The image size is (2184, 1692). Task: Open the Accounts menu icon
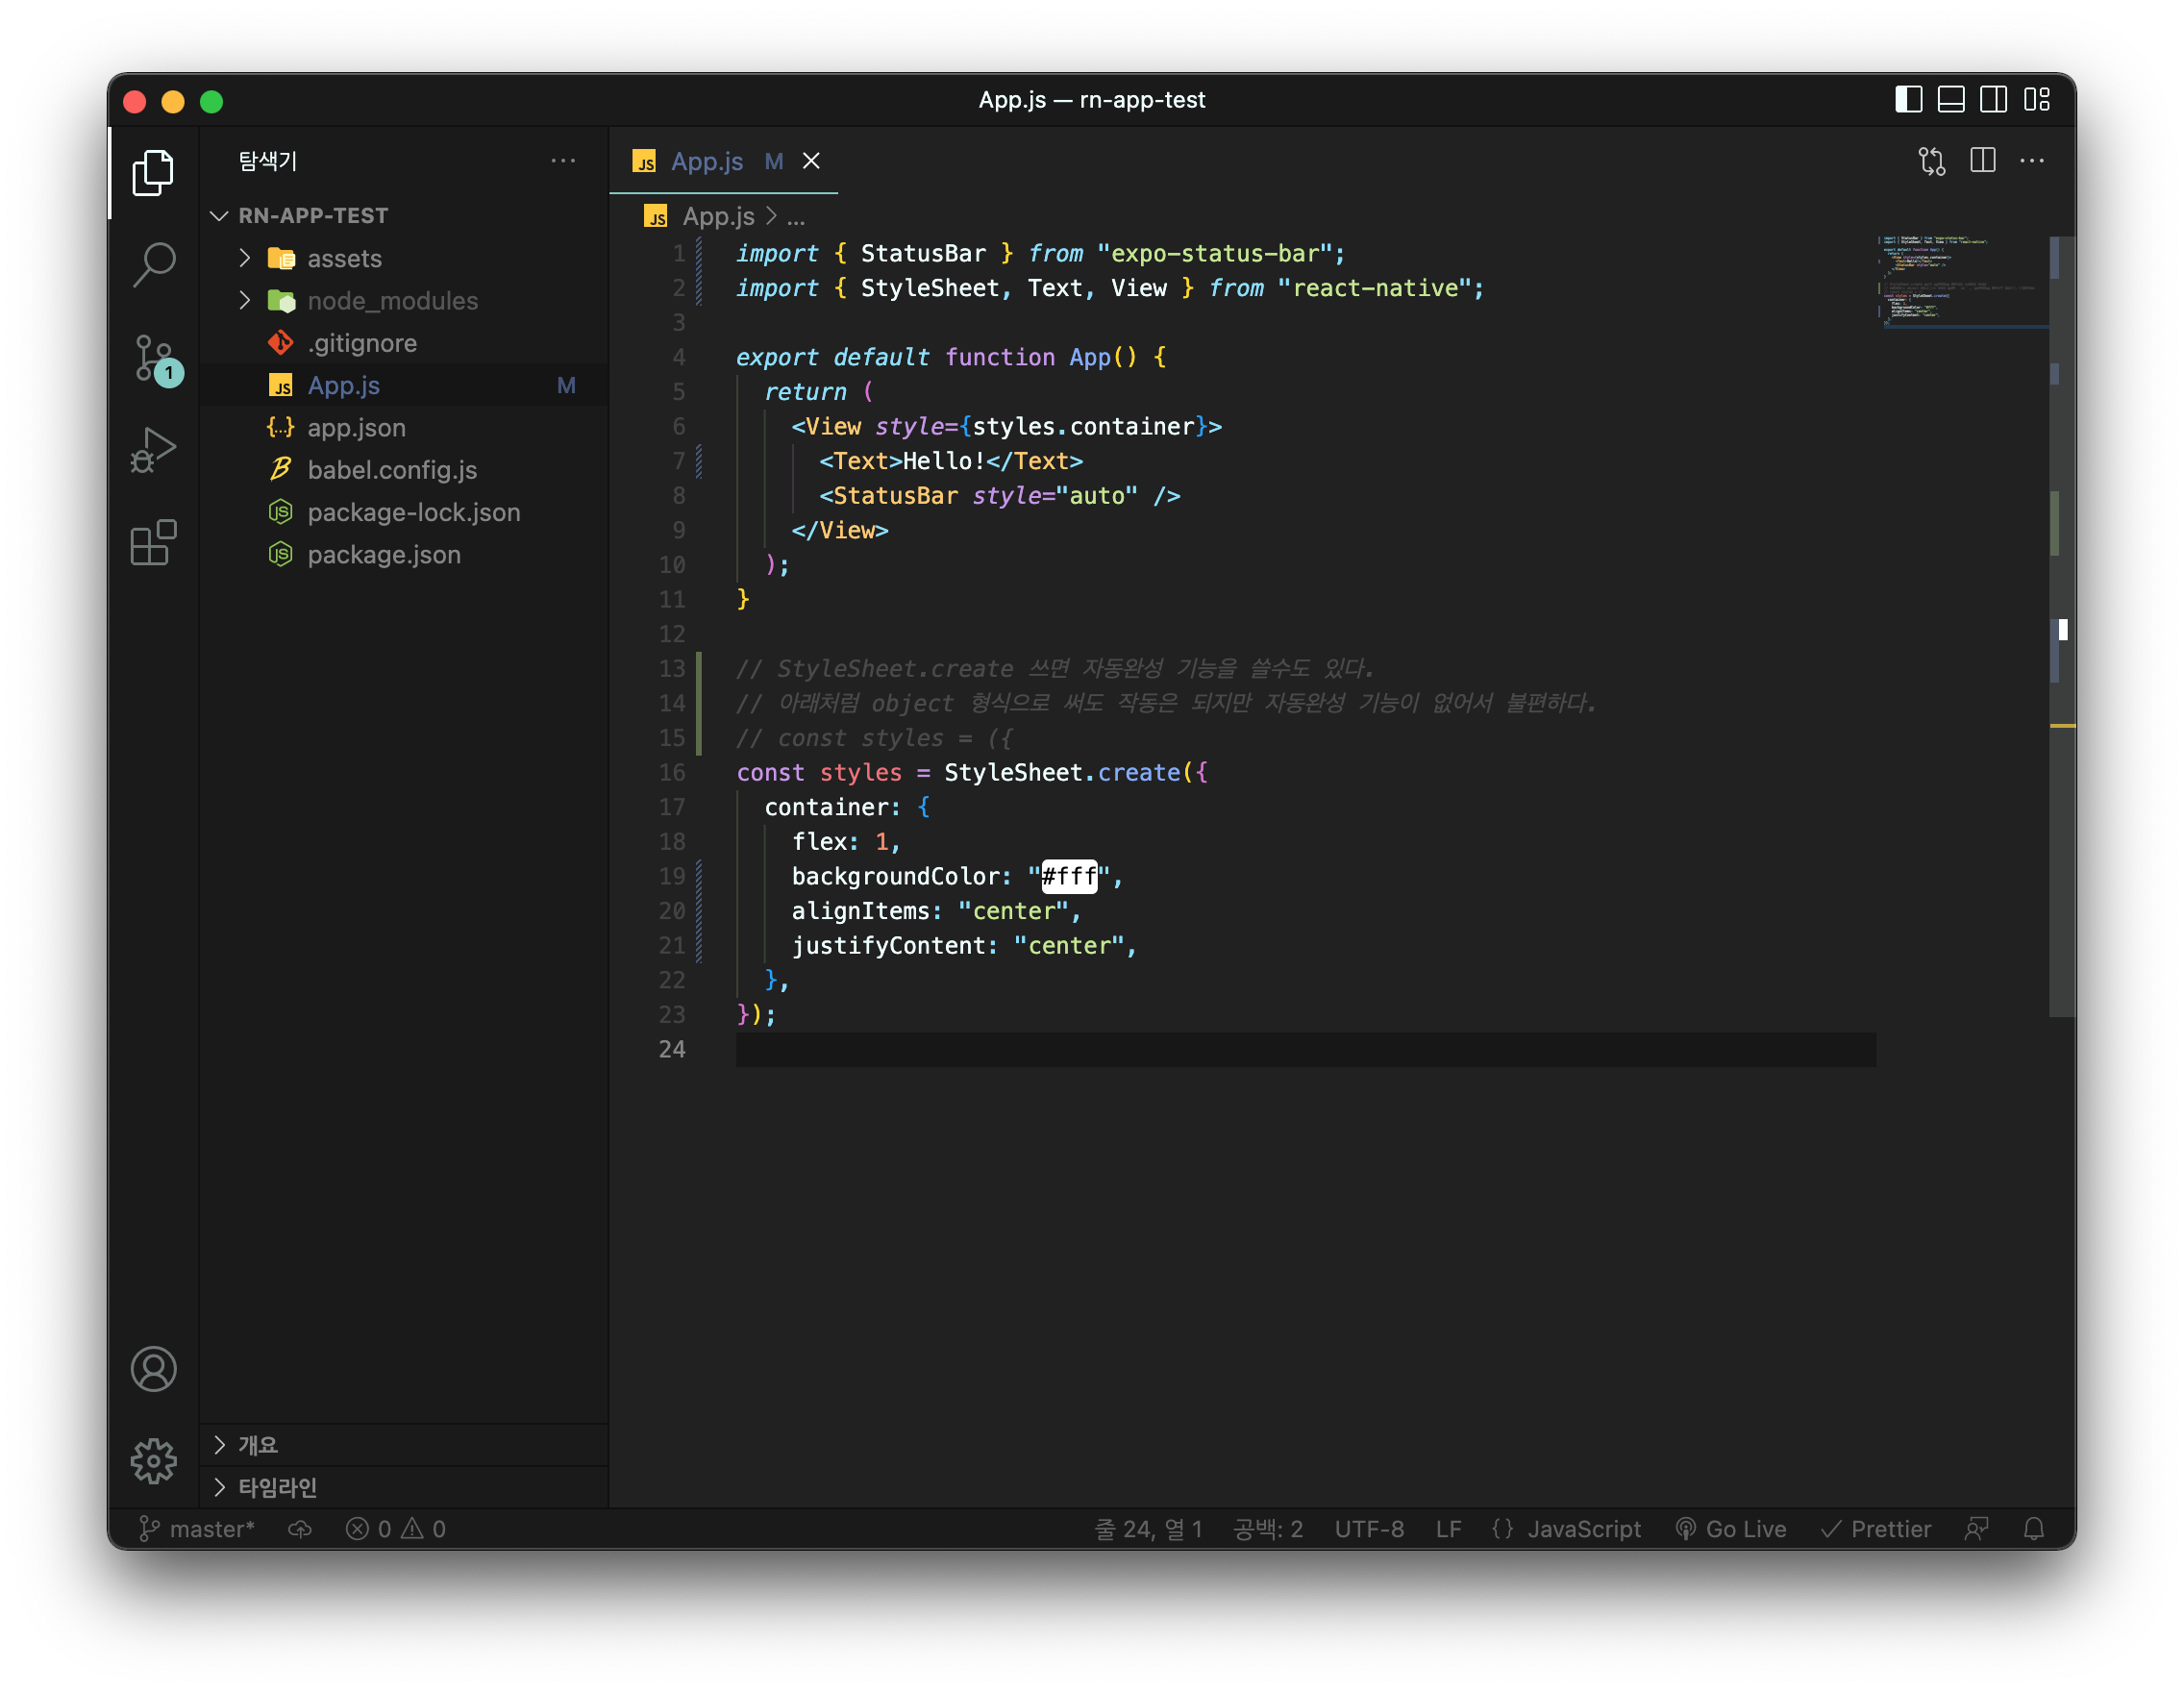154,1369
